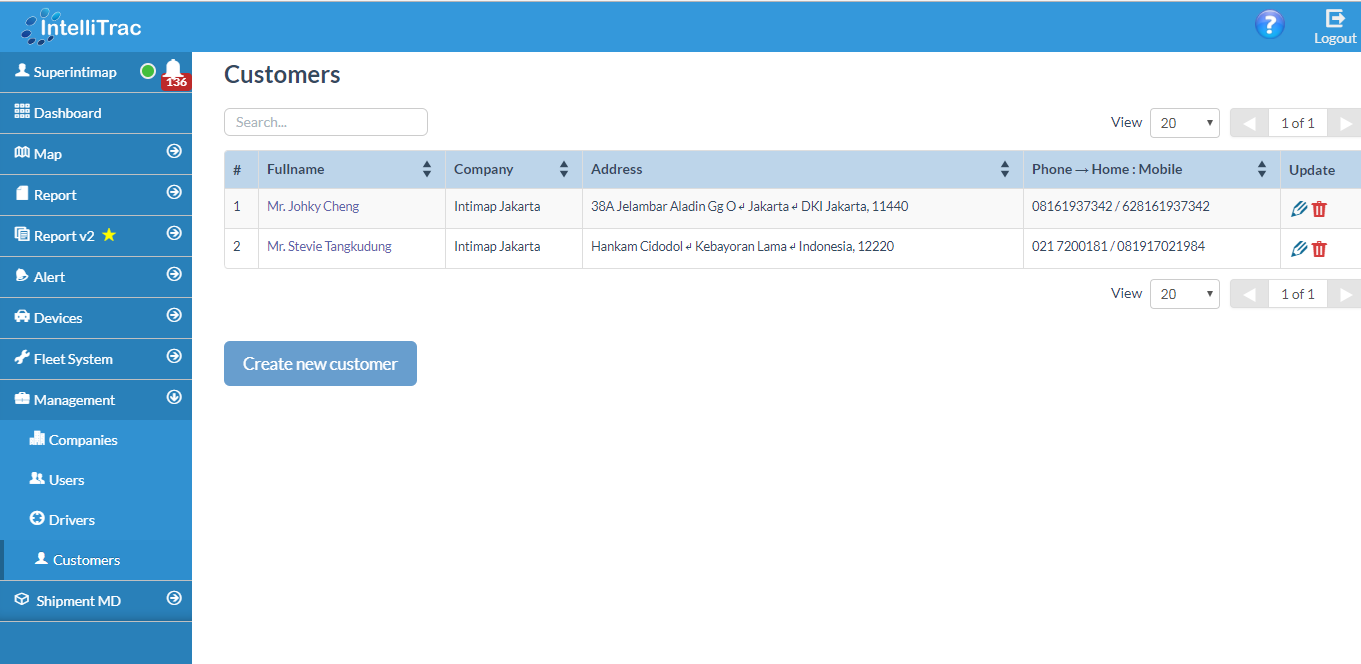Image resolution: width=1361 pixels, height=664 pixels.
Task: Open the Mr. Johky Cheng customer link
Action: (313, 206)
